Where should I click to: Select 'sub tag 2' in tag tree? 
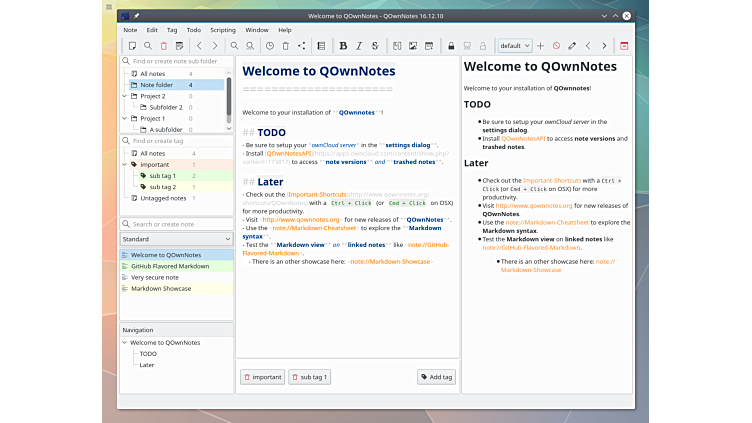tap(163, 187)
